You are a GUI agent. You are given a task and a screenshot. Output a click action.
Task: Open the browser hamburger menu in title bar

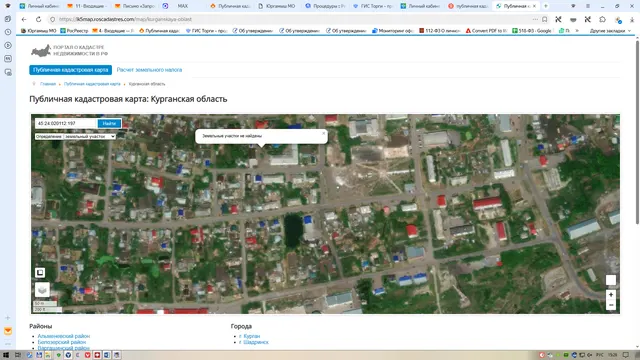click(588, 6)
